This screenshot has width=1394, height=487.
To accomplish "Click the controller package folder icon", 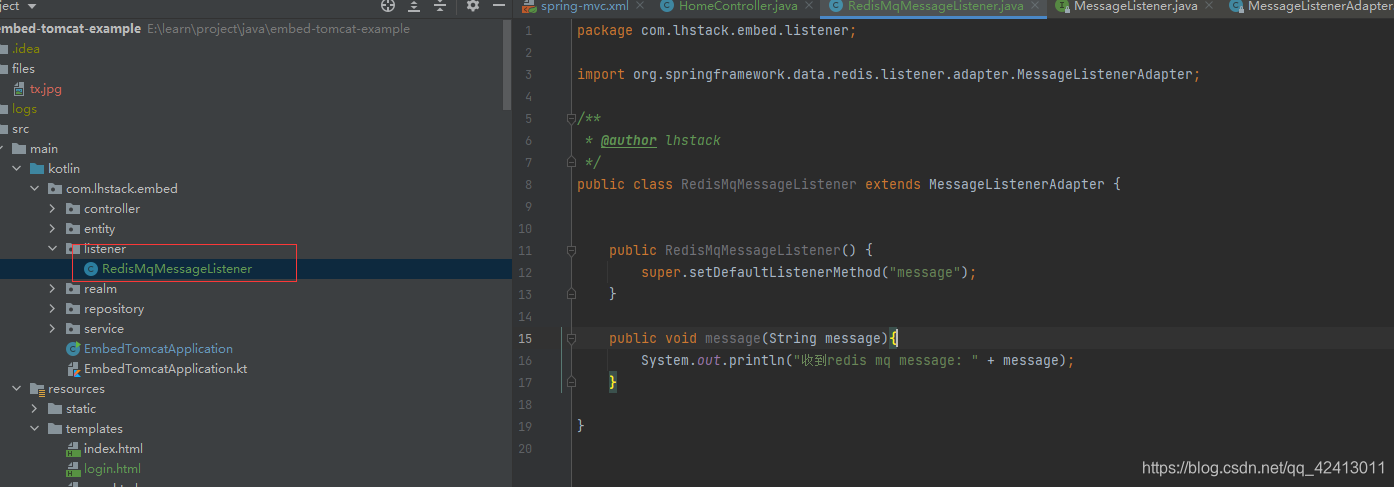I will pos(73,209).
